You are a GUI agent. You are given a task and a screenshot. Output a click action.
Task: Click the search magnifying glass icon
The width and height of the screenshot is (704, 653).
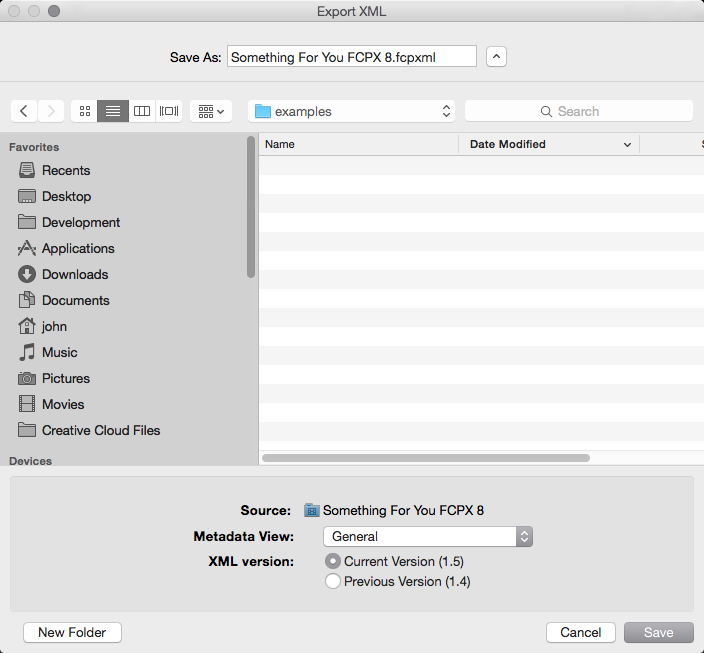click(546, 111)
